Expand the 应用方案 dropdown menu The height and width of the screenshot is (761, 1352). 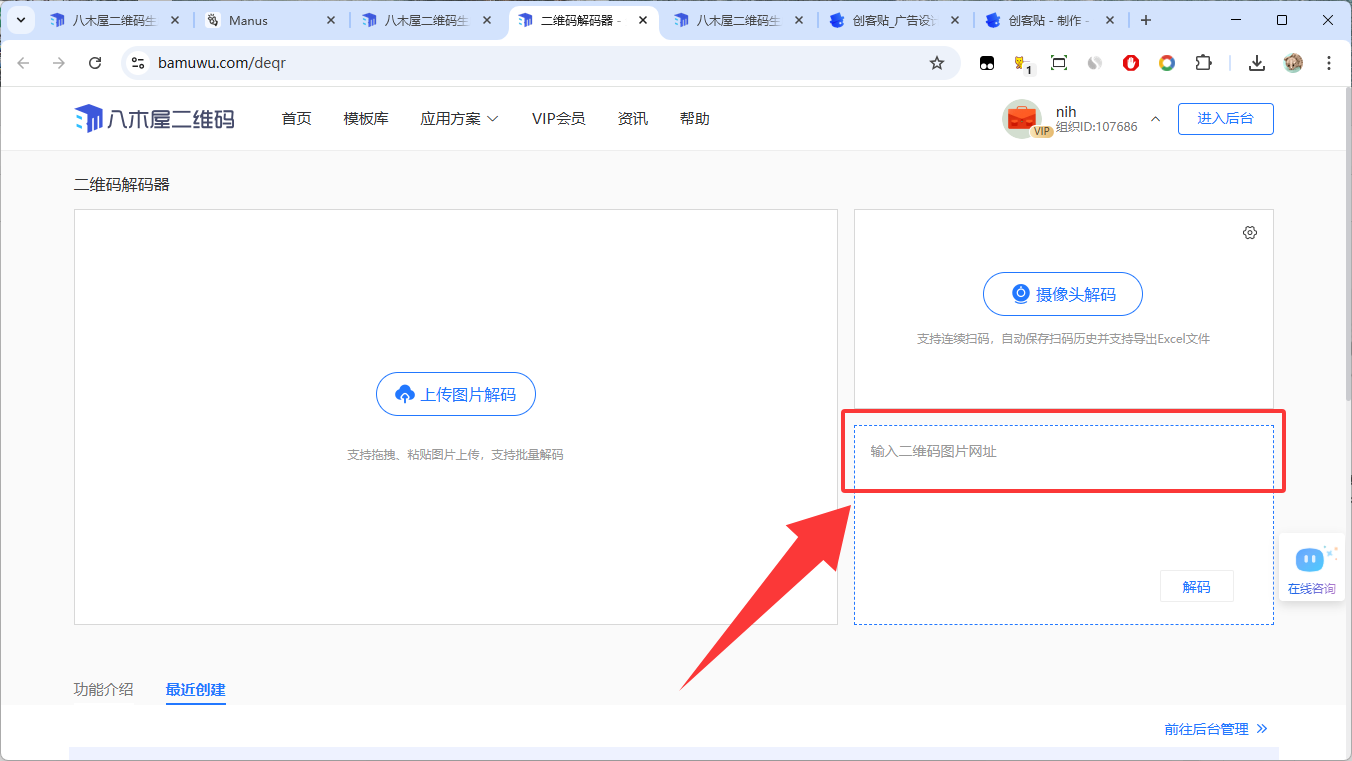click(x=459, y=119)
